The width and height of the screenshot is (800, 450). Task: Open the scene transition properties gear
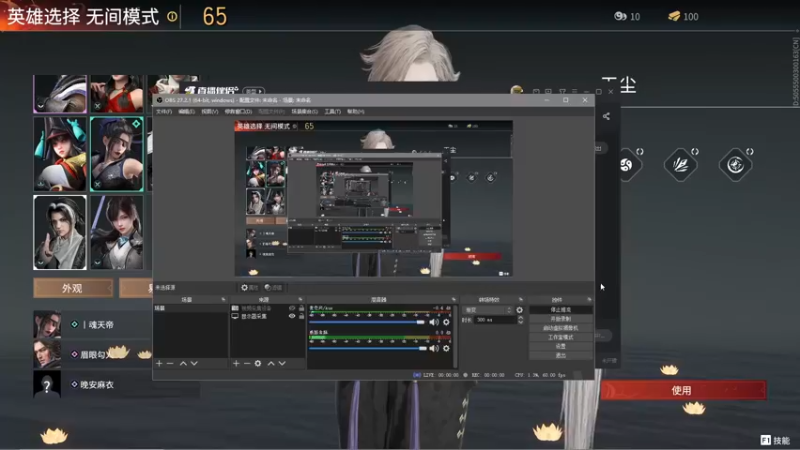pos(519,310)
